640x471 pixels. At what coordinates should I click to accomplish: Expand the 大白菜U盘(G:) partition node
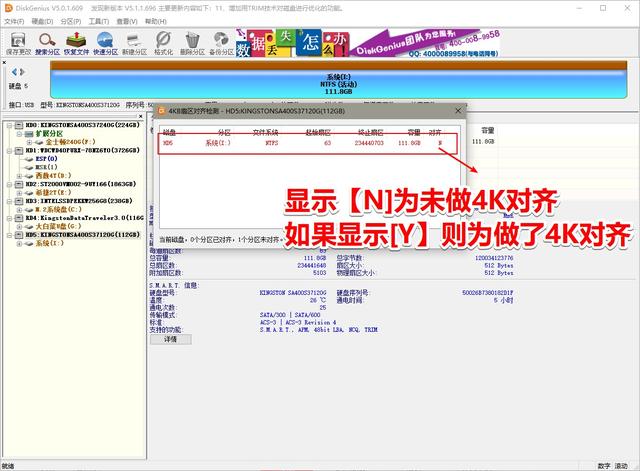coord(19,227)
